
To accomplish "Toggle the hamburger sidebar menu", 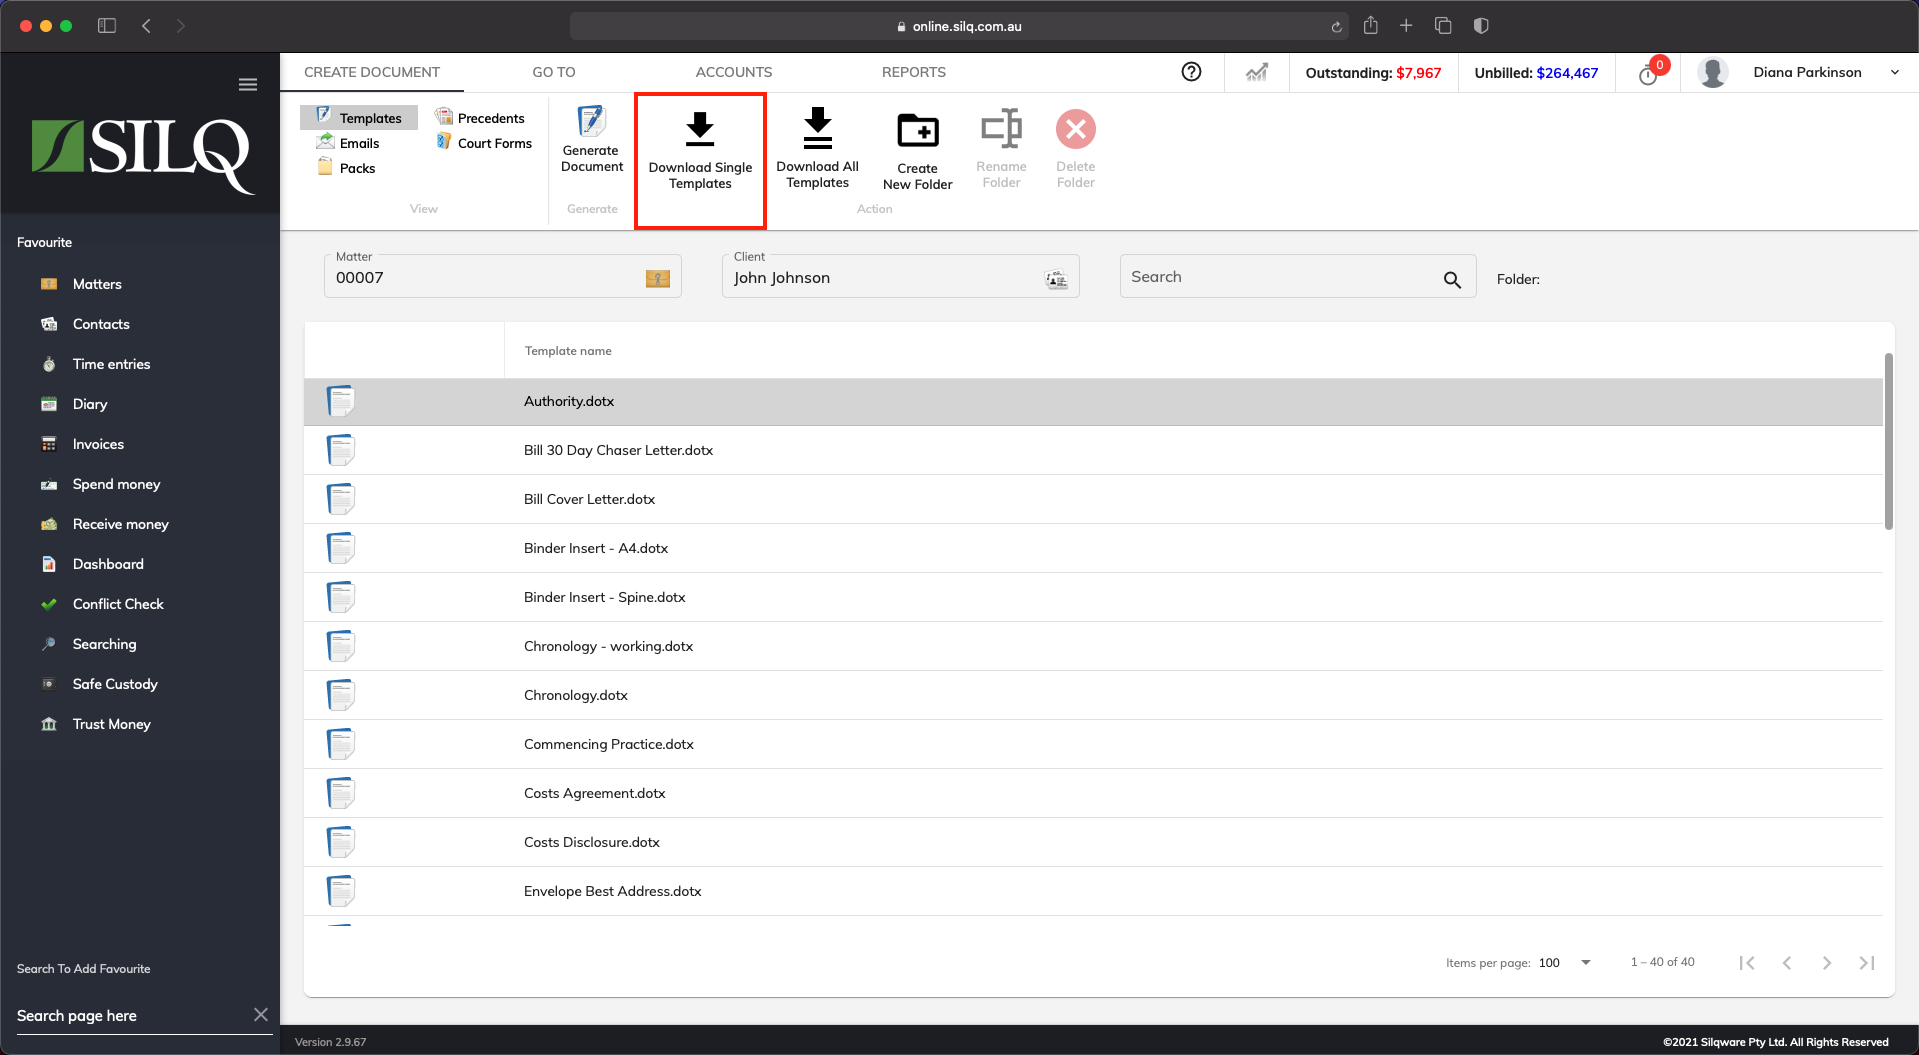I will click(x=248, y=85).
